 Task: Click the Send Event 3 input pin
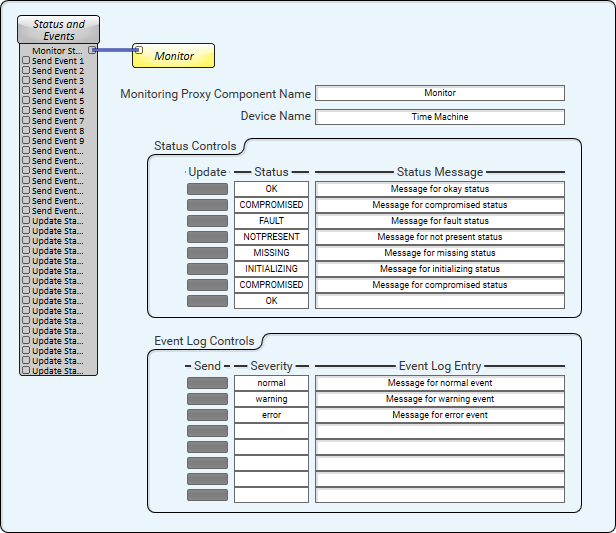tap(26, 80)
